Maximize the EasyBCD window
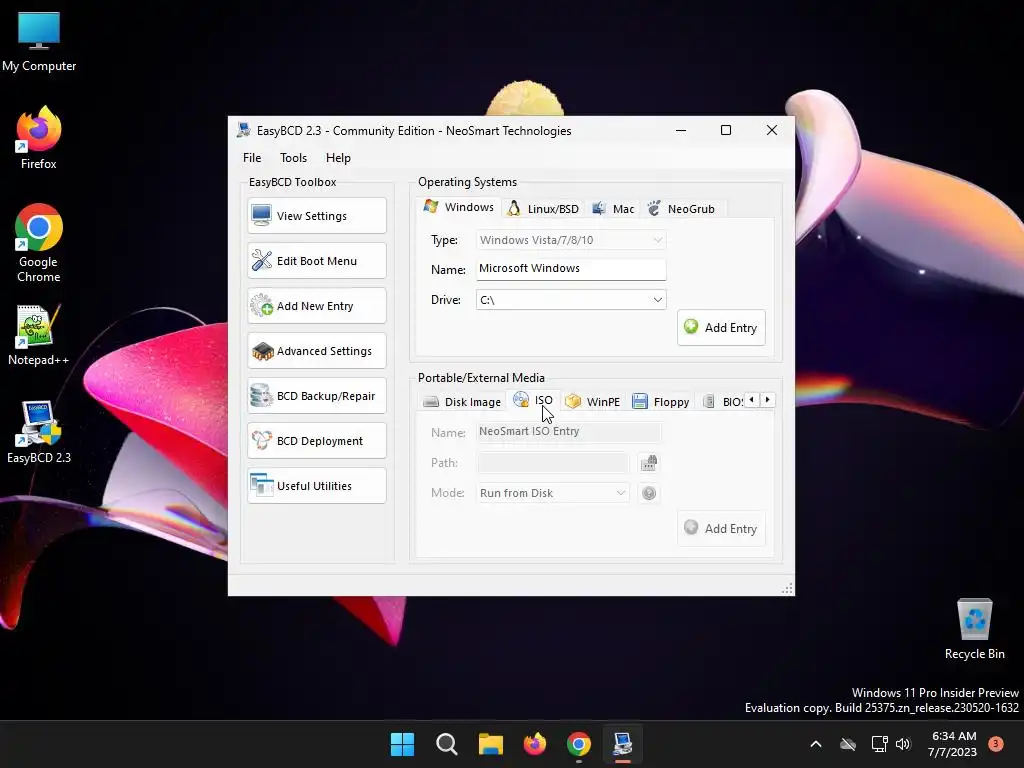This screenshot has width=1024, height=768. [x=726, y=130]
